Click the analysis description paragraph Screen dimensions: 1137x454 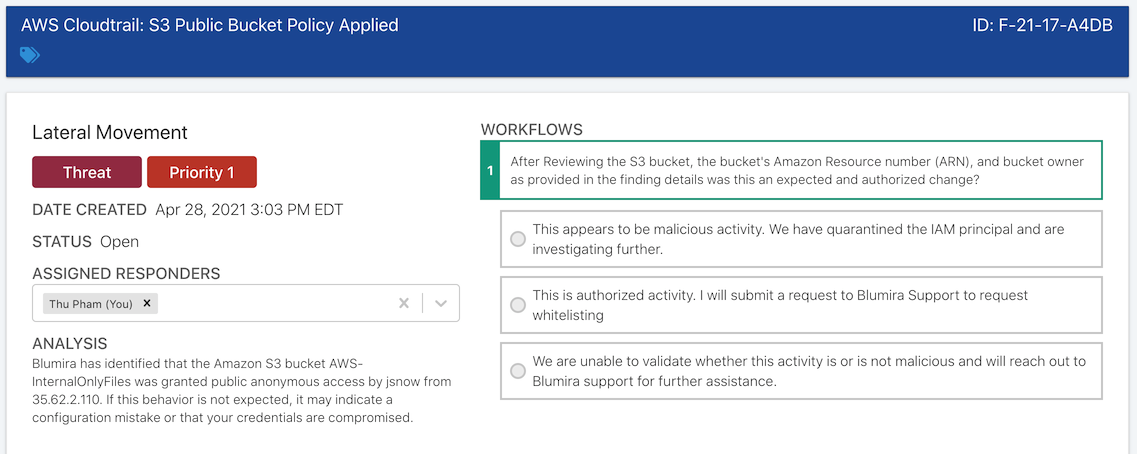point(241,390)
